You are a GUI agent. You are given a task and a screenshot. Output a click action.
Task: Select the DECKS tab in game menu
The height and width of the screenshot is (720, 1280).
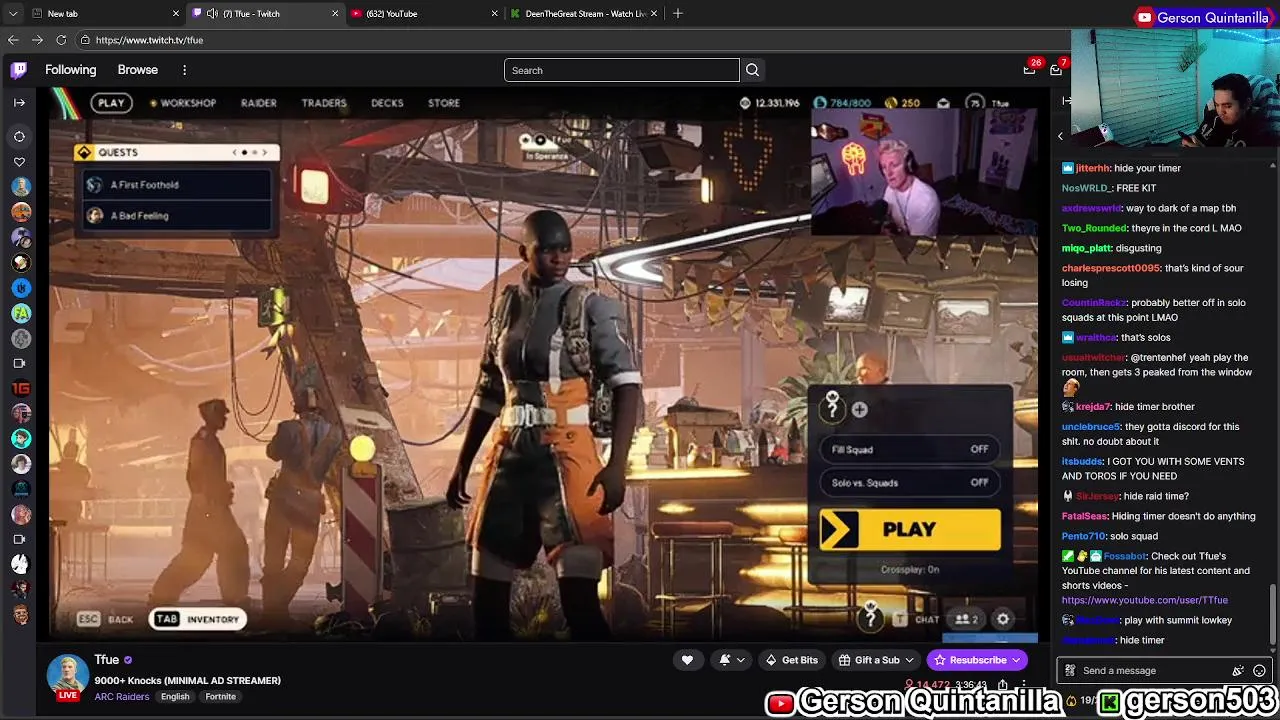coord(387,103)
